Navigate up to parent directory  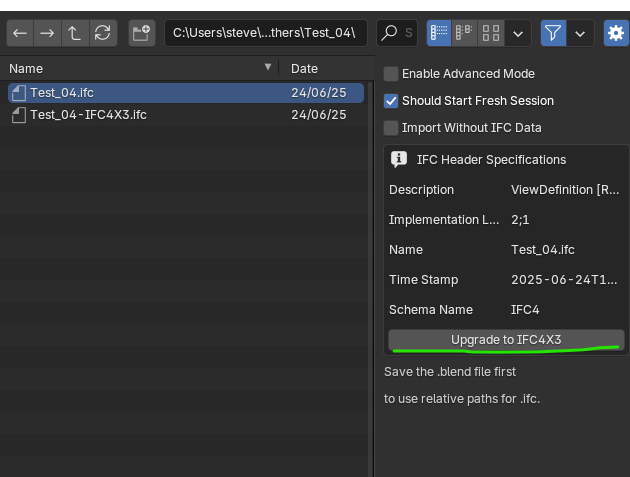click(75, 33)
